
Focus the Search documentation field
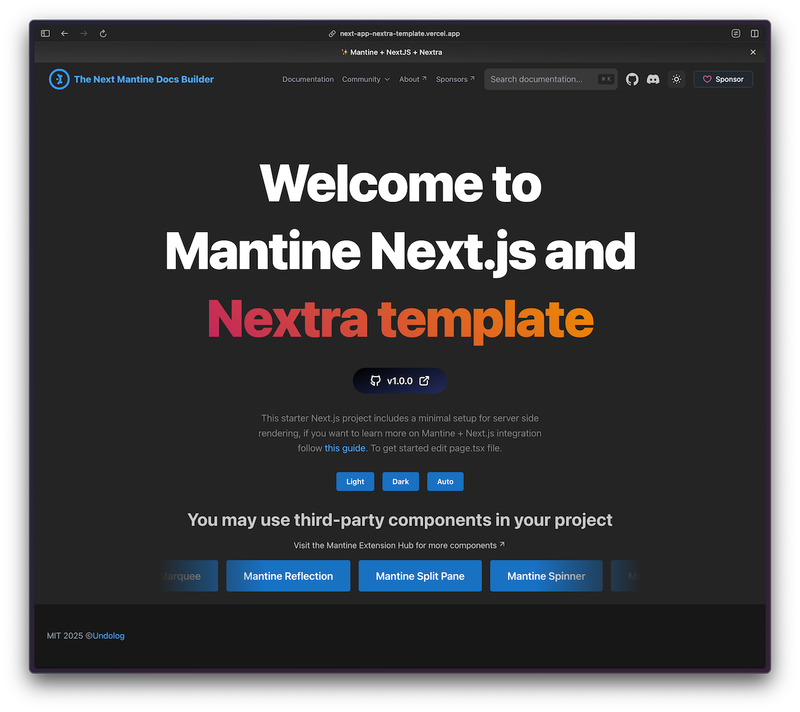coord(551,79)
